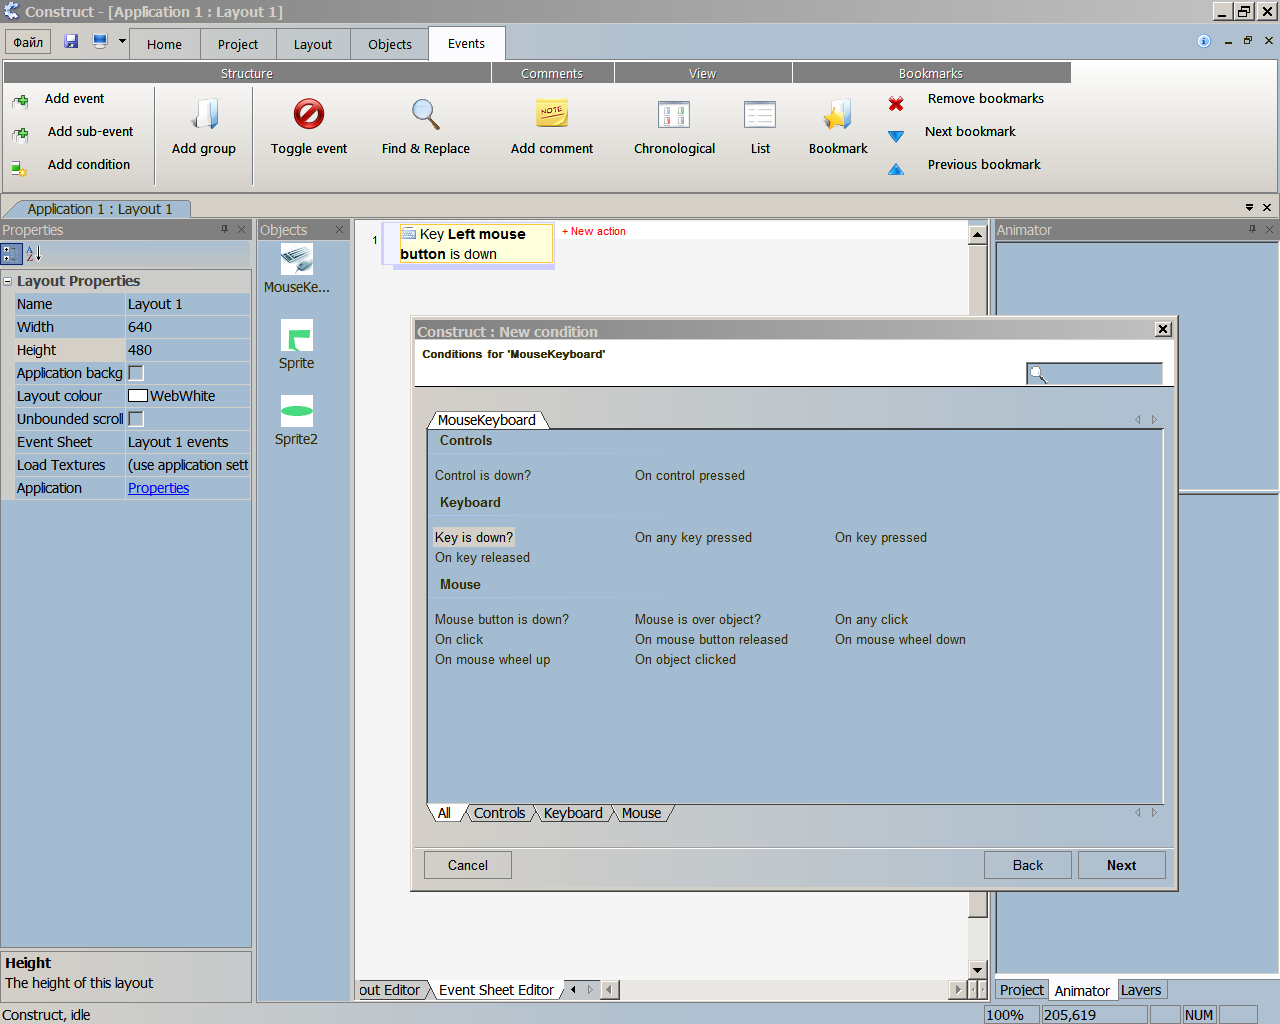The image size is (1280, 1024).
Task: Click the WebWhite layout colour swatch
Action: point(138,396)
